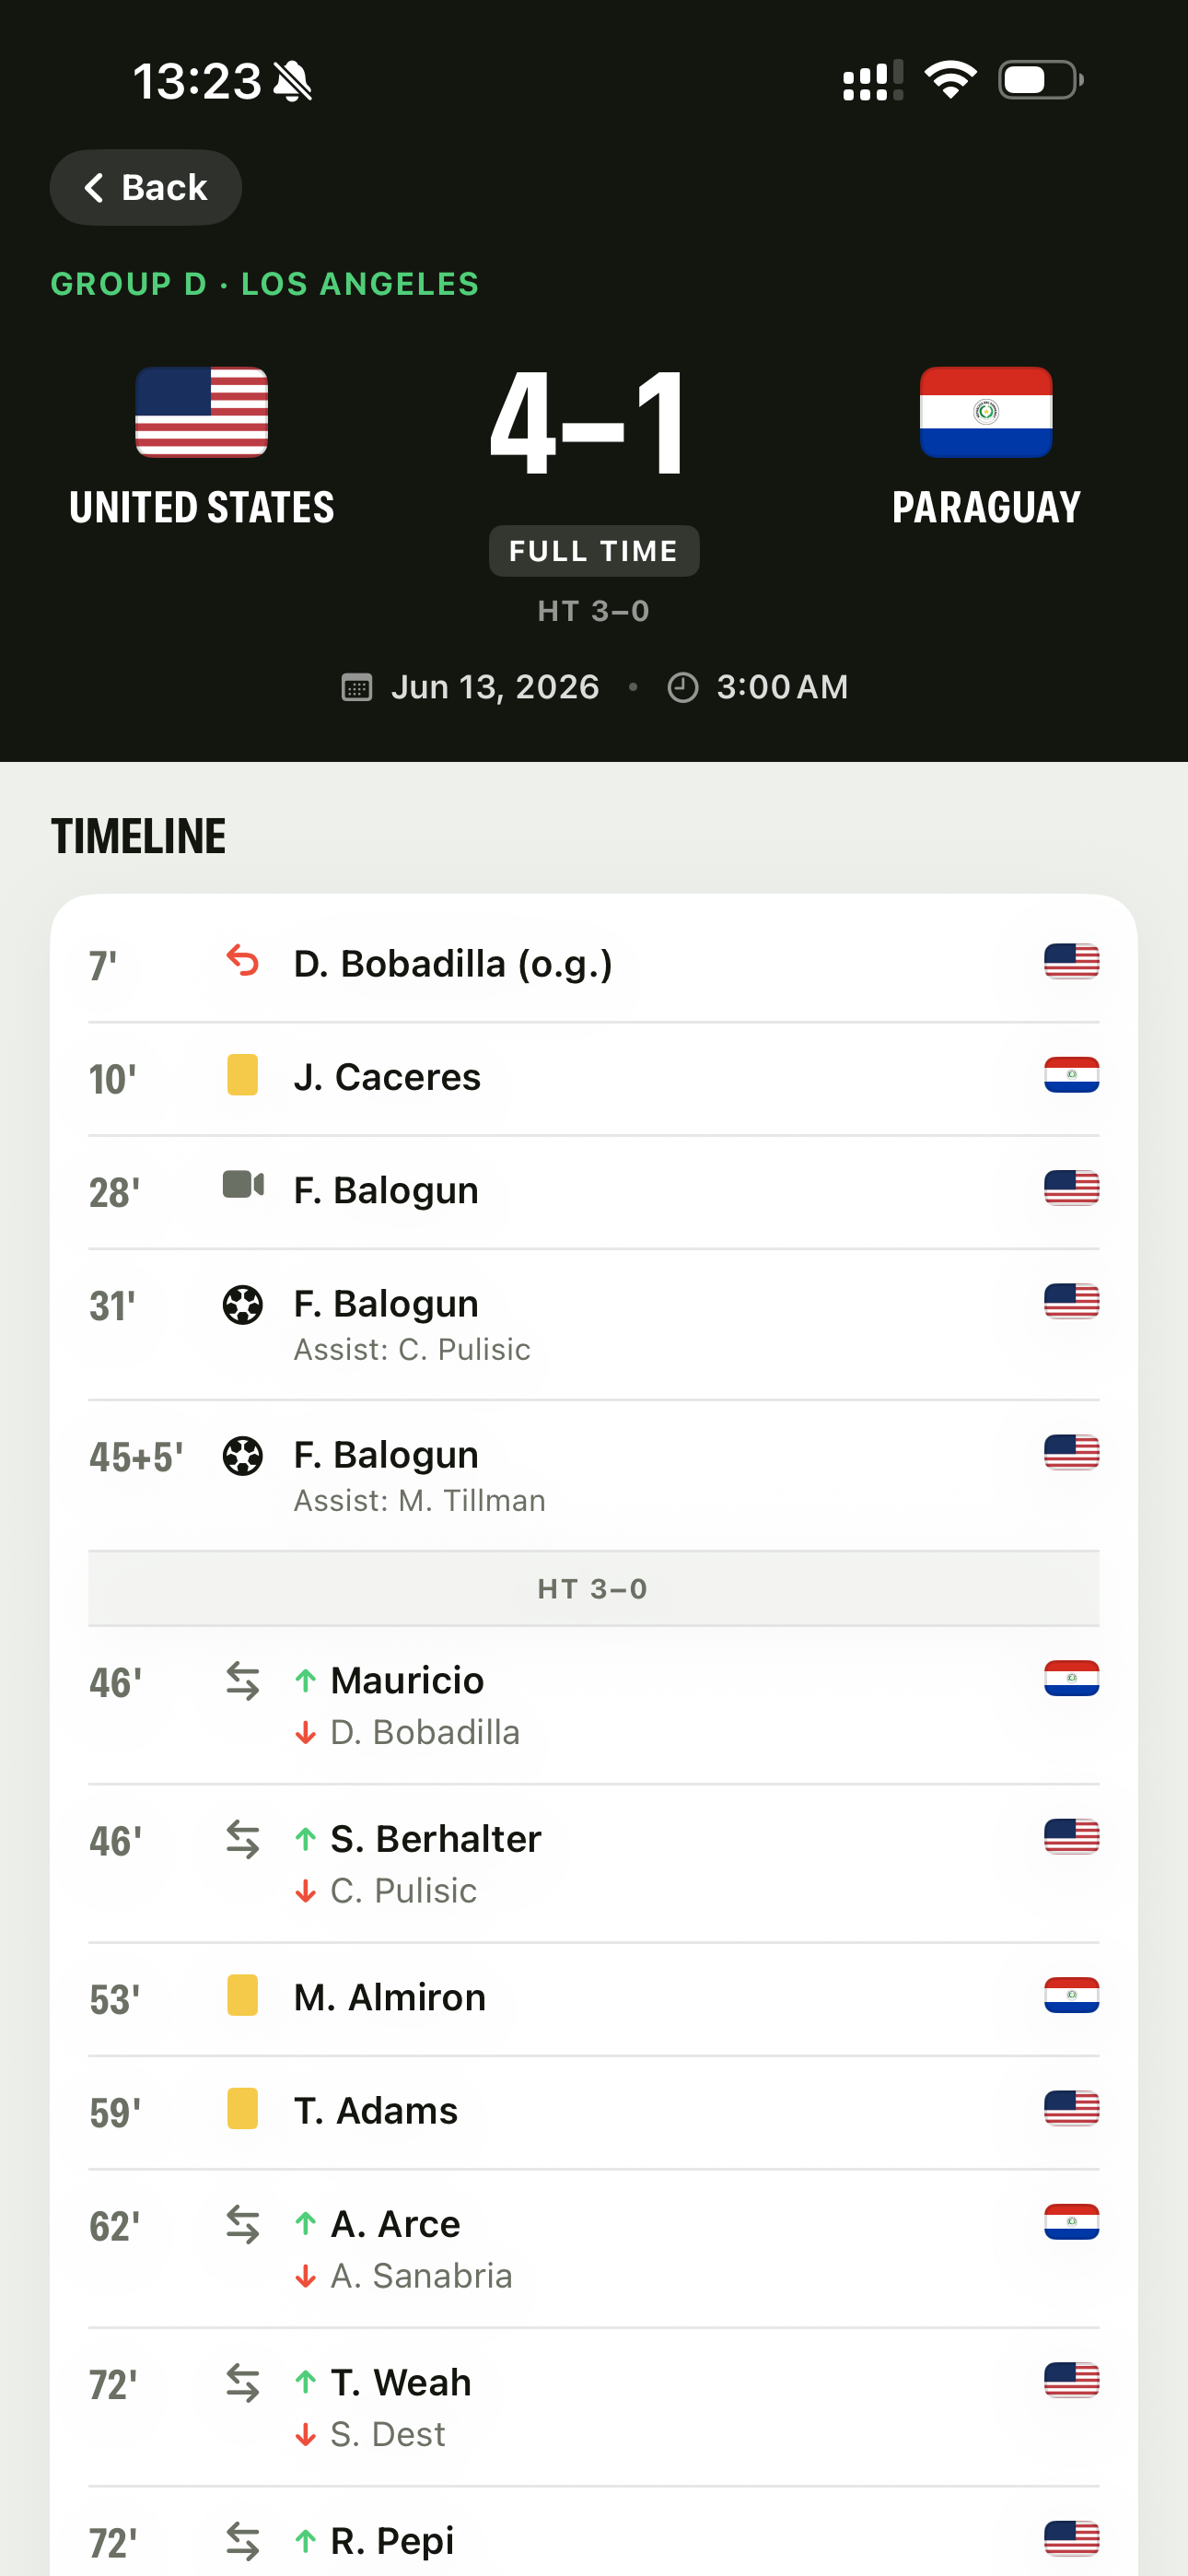Select the R. Pepi substitution row
The width and height of the screenshot is (1188, 2576).
point(594,2532)
